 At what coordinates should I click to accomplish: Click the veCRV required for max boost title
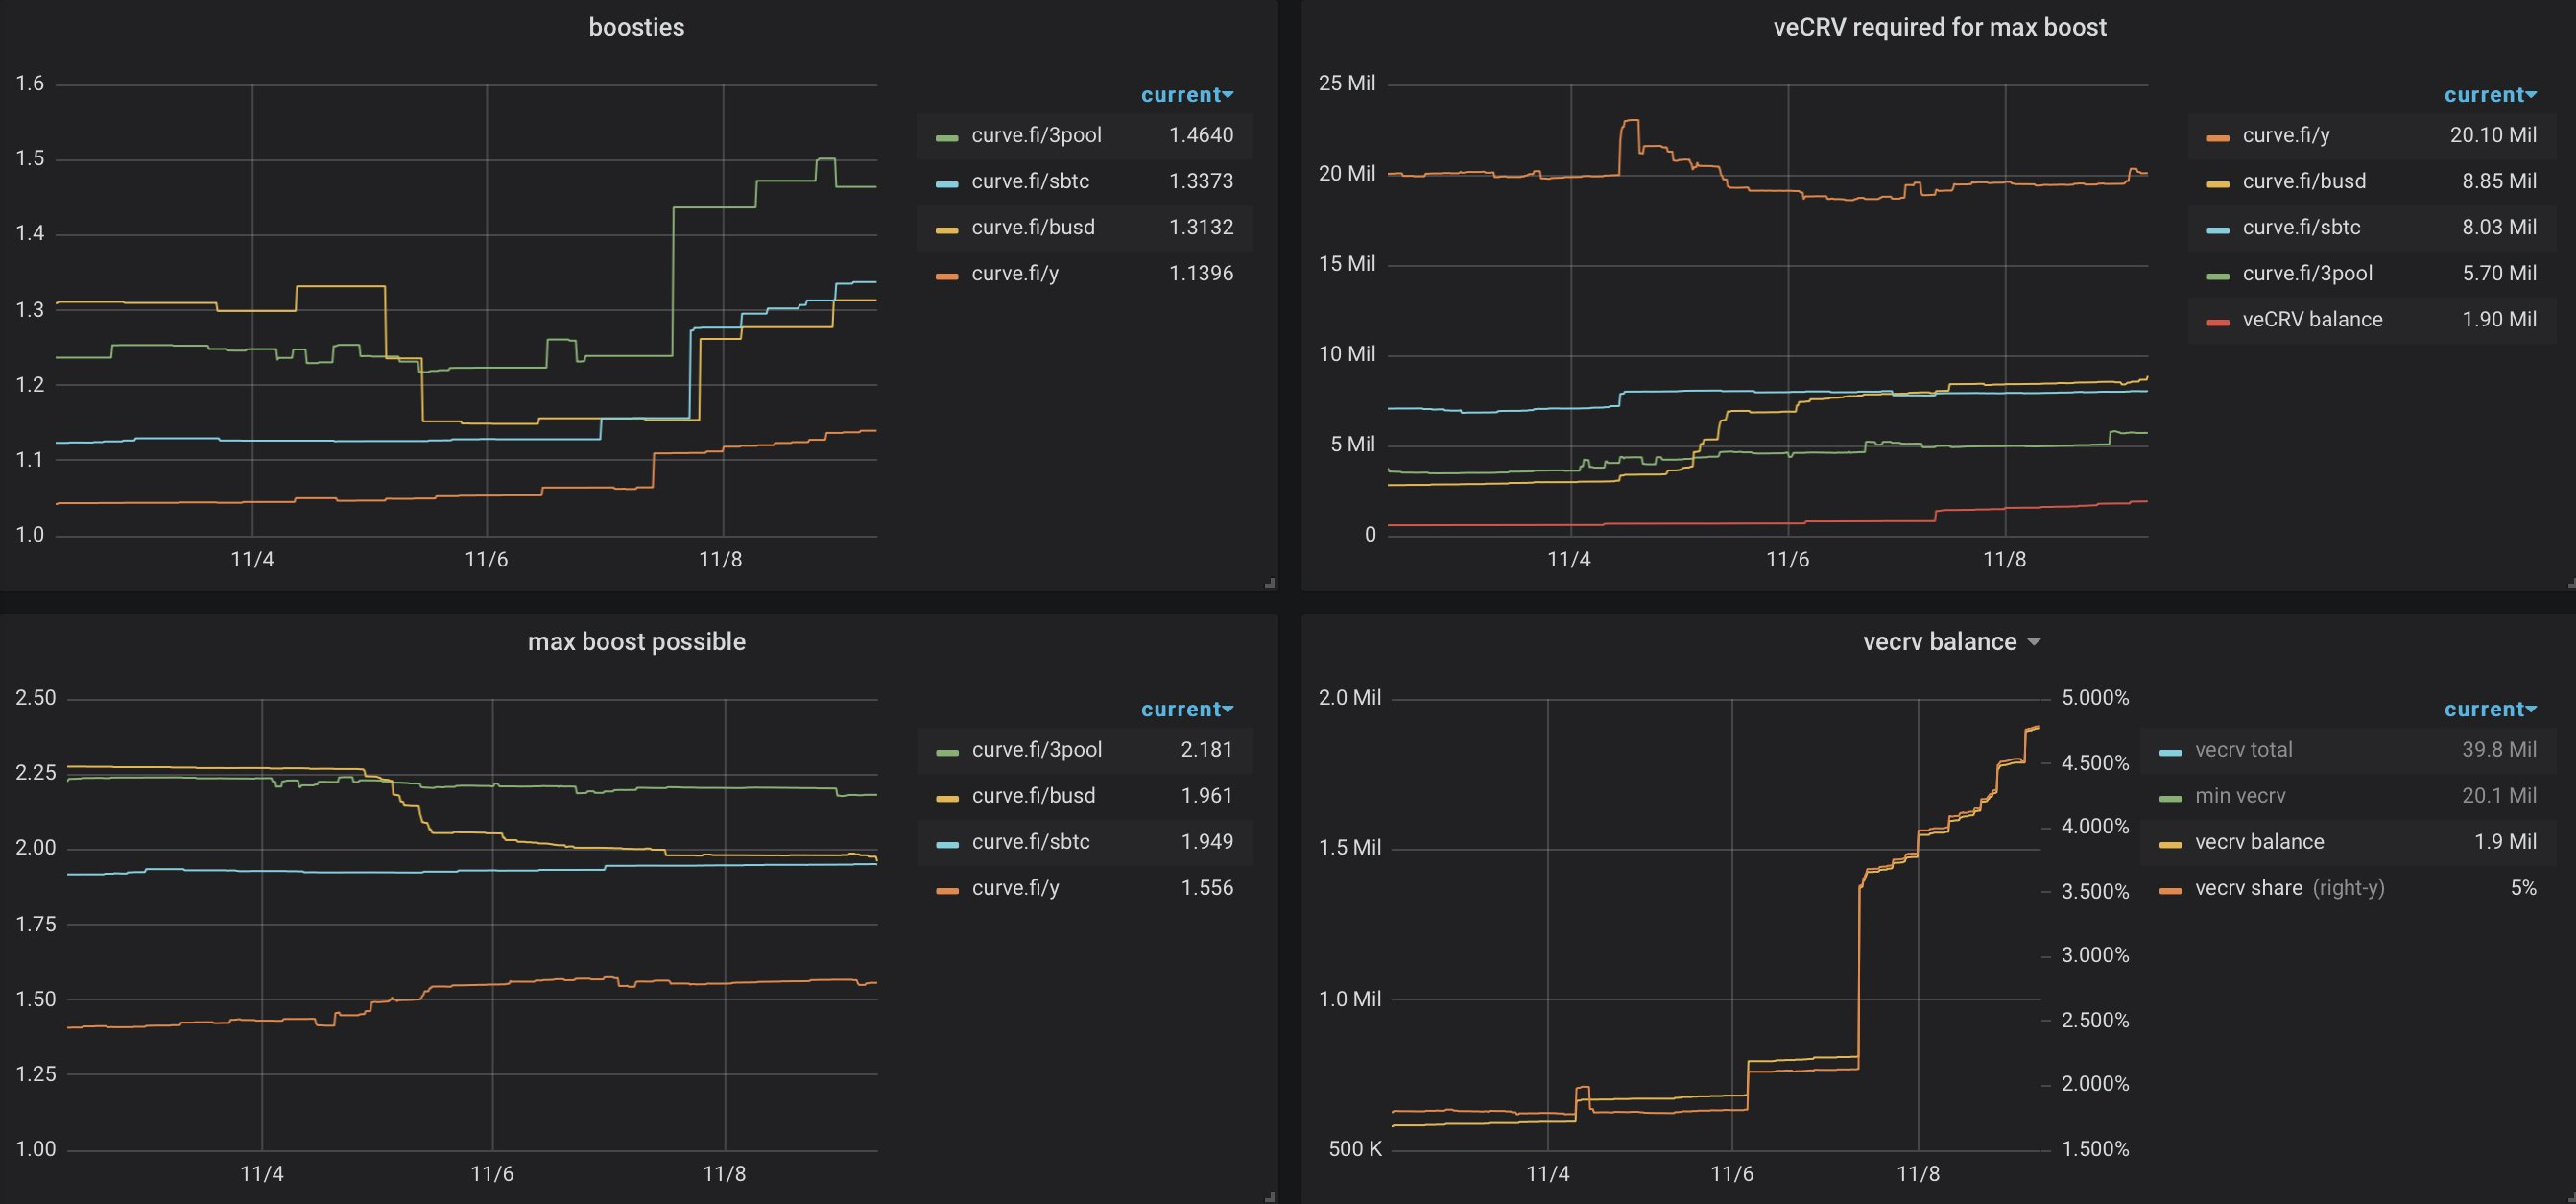[1939, 27]
